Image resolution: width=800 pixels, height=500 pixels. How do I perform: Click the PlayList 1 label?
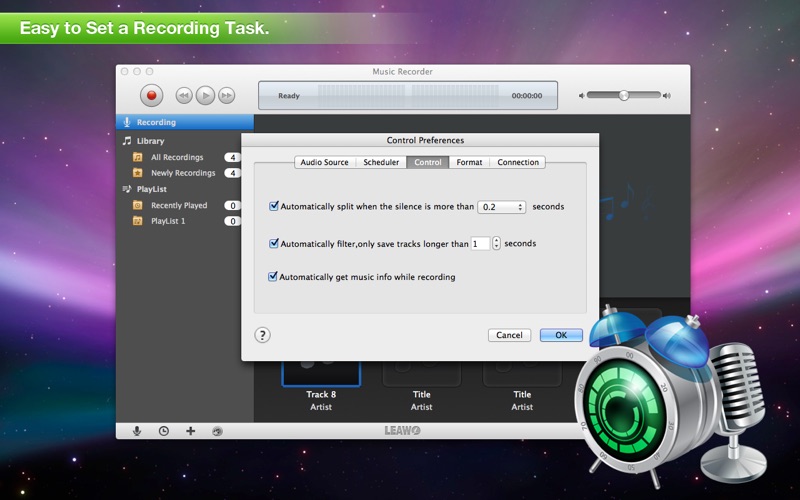pyautogui.click(x=168, y=221)
